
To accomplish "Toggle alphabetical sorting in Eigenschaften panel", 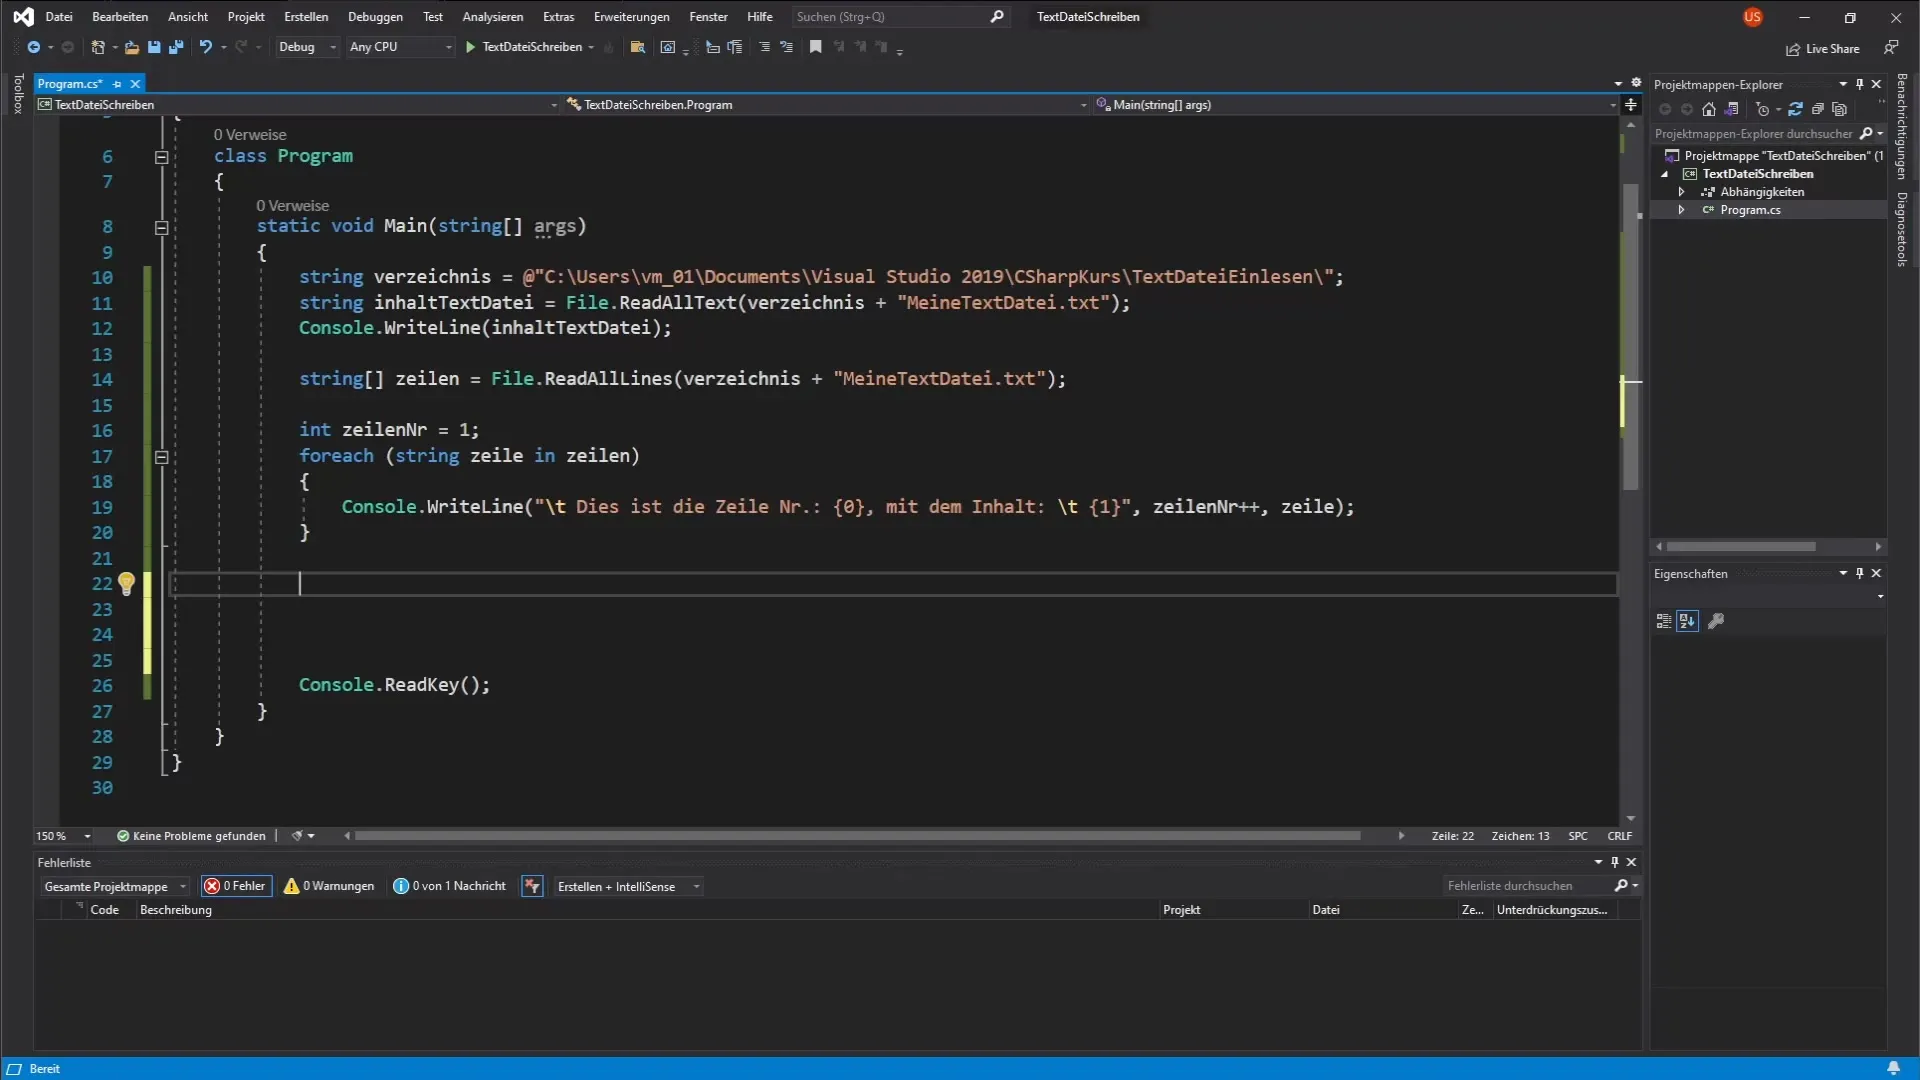I will coord(1687,621).
